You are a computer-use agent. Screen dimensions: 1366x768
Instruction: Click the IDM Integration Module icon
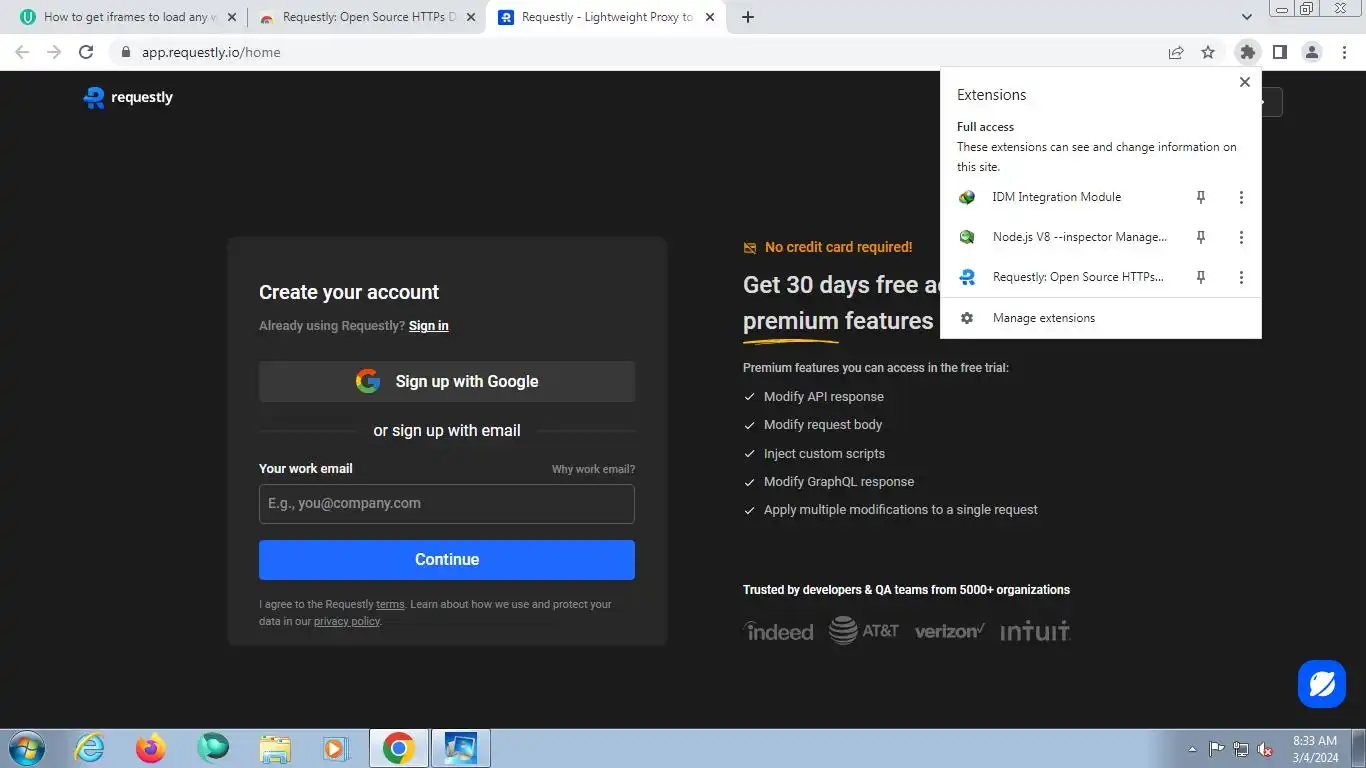tap(967, 197)
